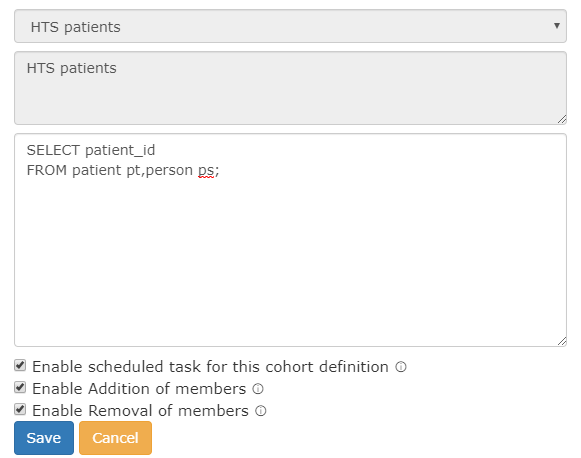Viewport: 581px width, 458px height.
Task: Click the Enable Removal of members label
Action: tap(140, 411)
